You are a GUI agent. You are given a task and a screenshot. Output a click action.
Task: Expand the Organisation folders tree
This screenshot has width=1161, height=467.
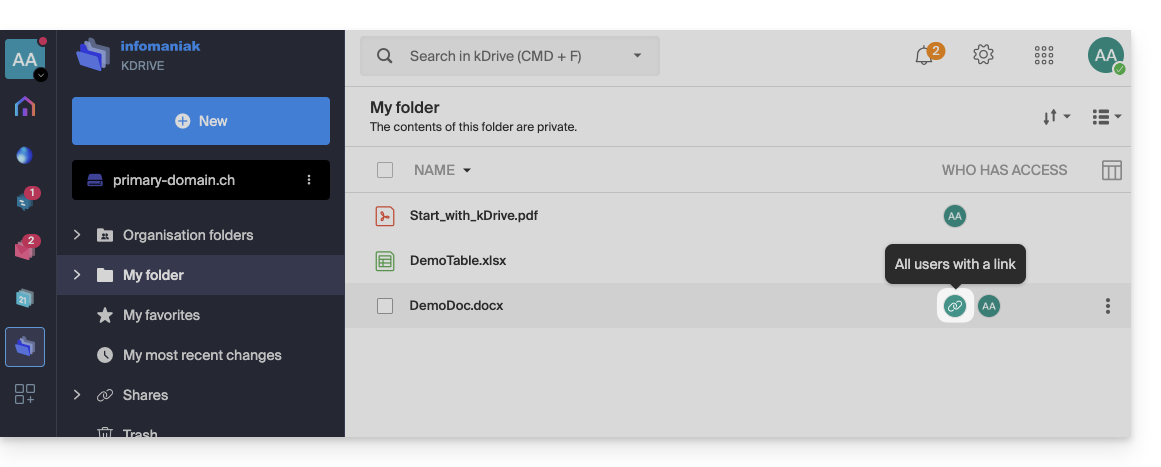77,235
